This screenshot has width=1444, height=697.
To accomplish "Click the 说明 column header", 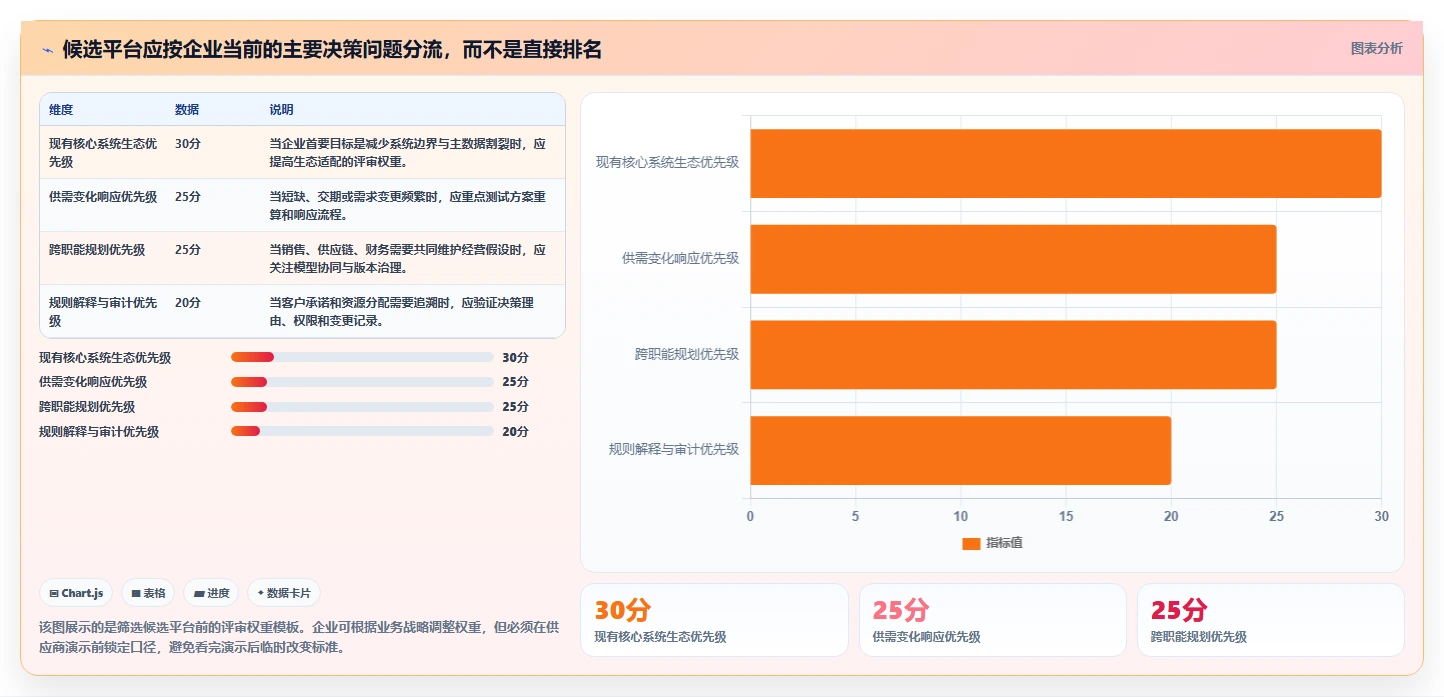I will click(281, 109).
